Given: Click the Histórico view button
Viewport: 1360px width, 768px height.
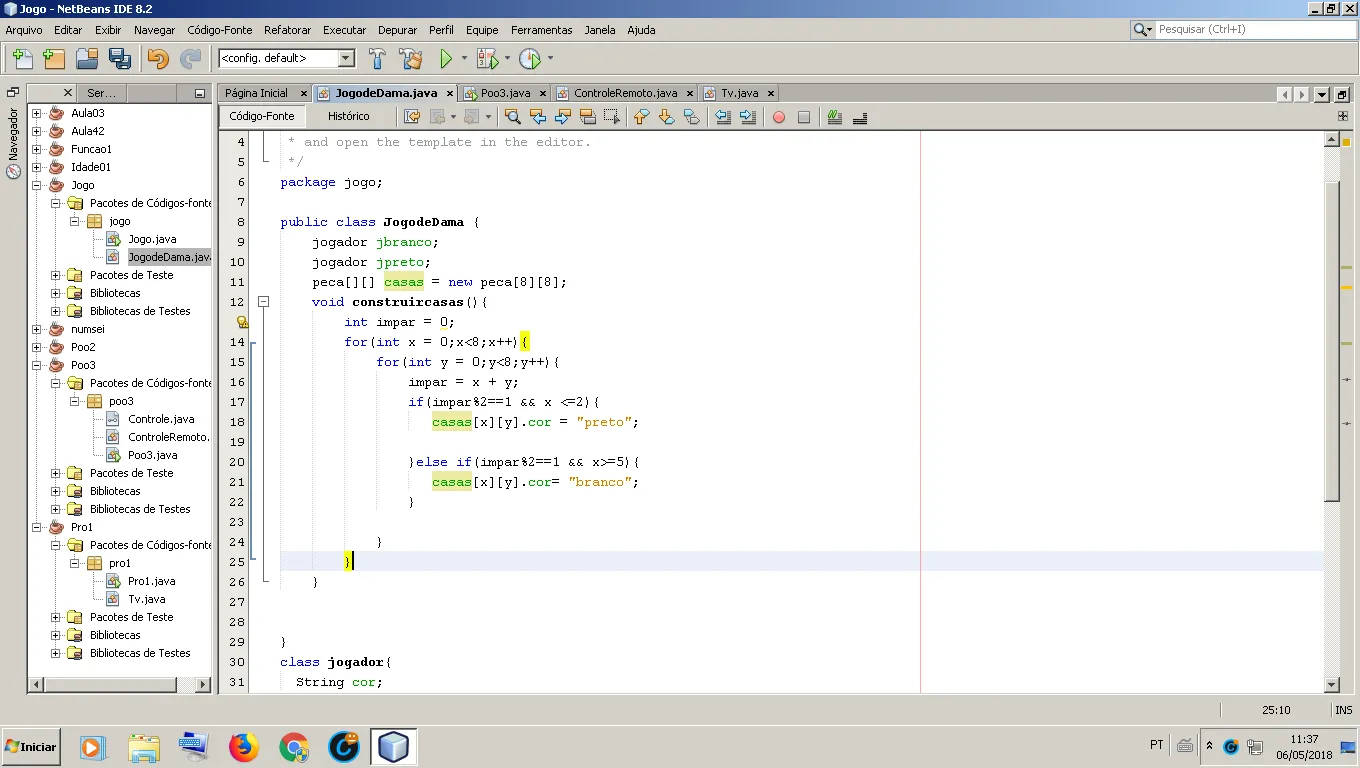Looking at the screenshot, I should (349, 116).
